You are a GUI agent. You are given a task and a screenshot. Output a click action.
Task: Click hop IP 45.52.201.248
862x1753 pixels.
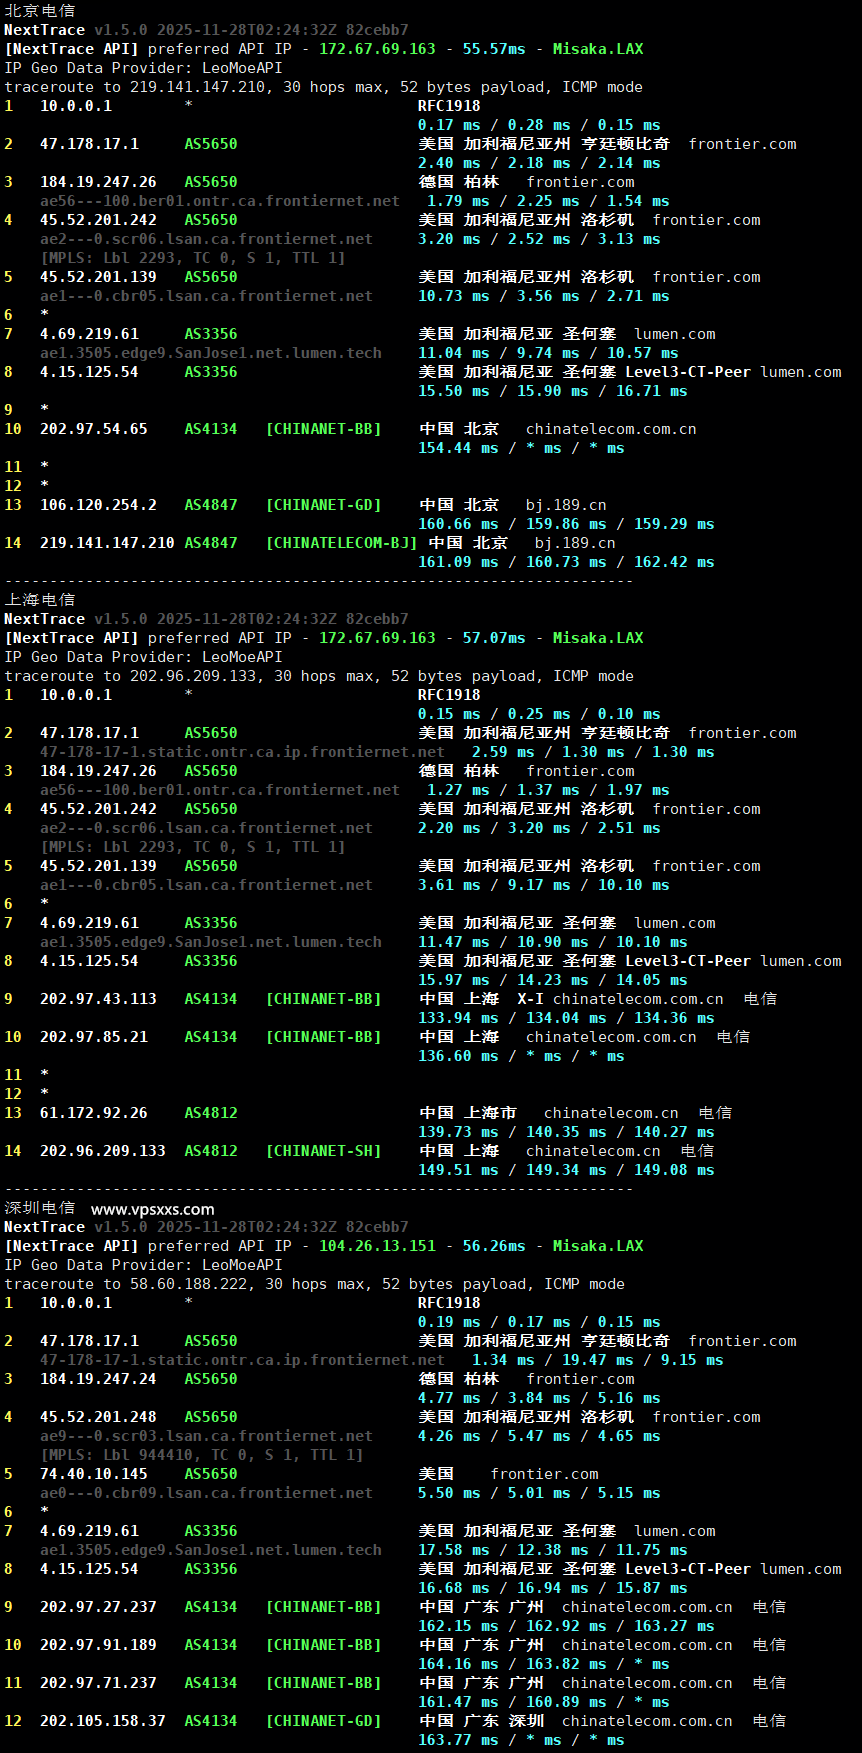click(x=98, y=1417)
